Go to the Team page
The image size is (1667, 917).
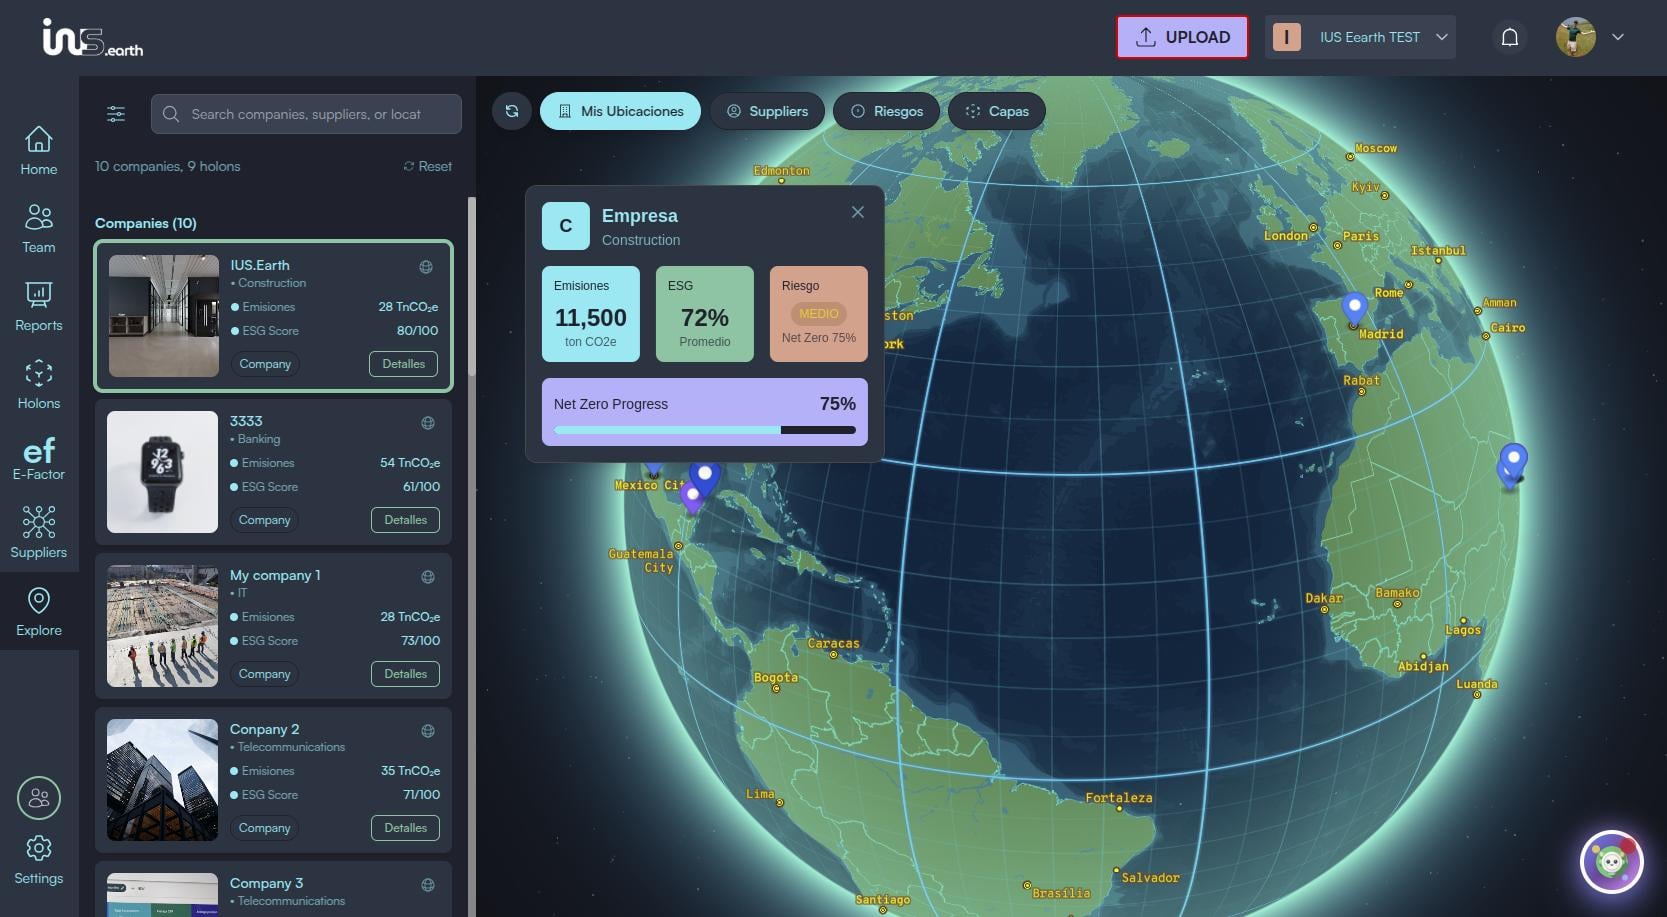39,229
